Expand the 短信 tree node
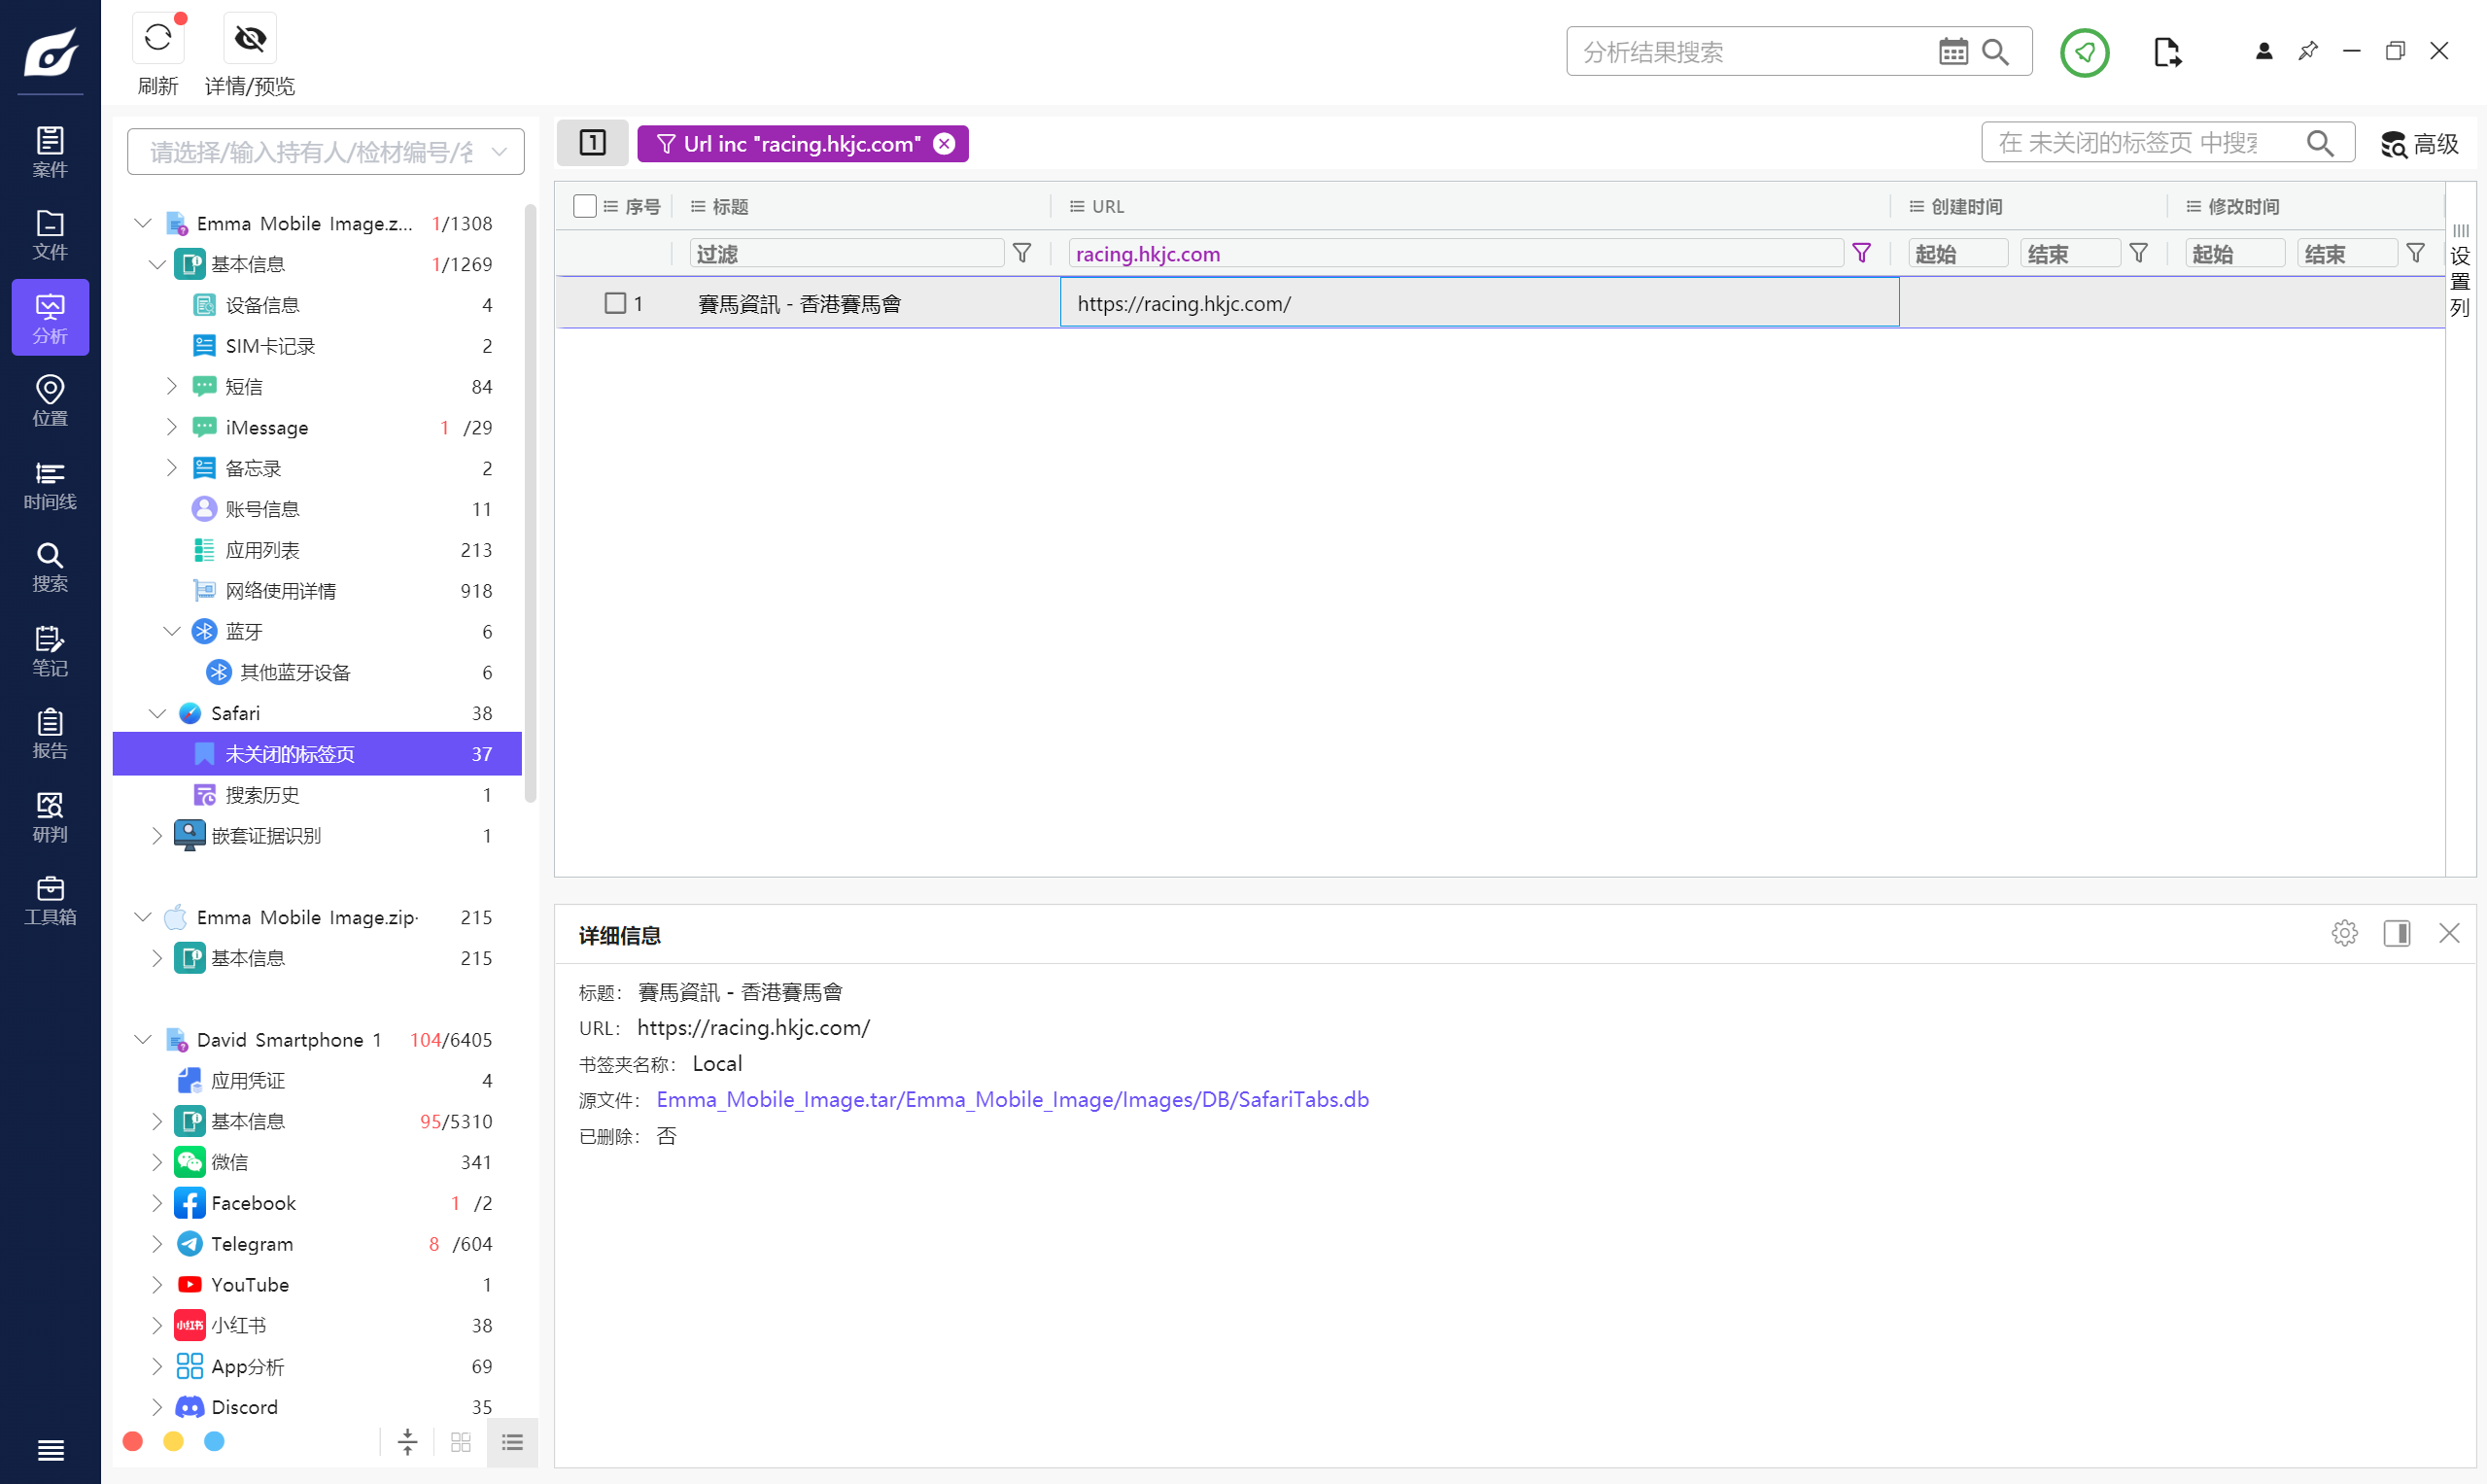The image size is (2487, 1484). click(171, 386)
